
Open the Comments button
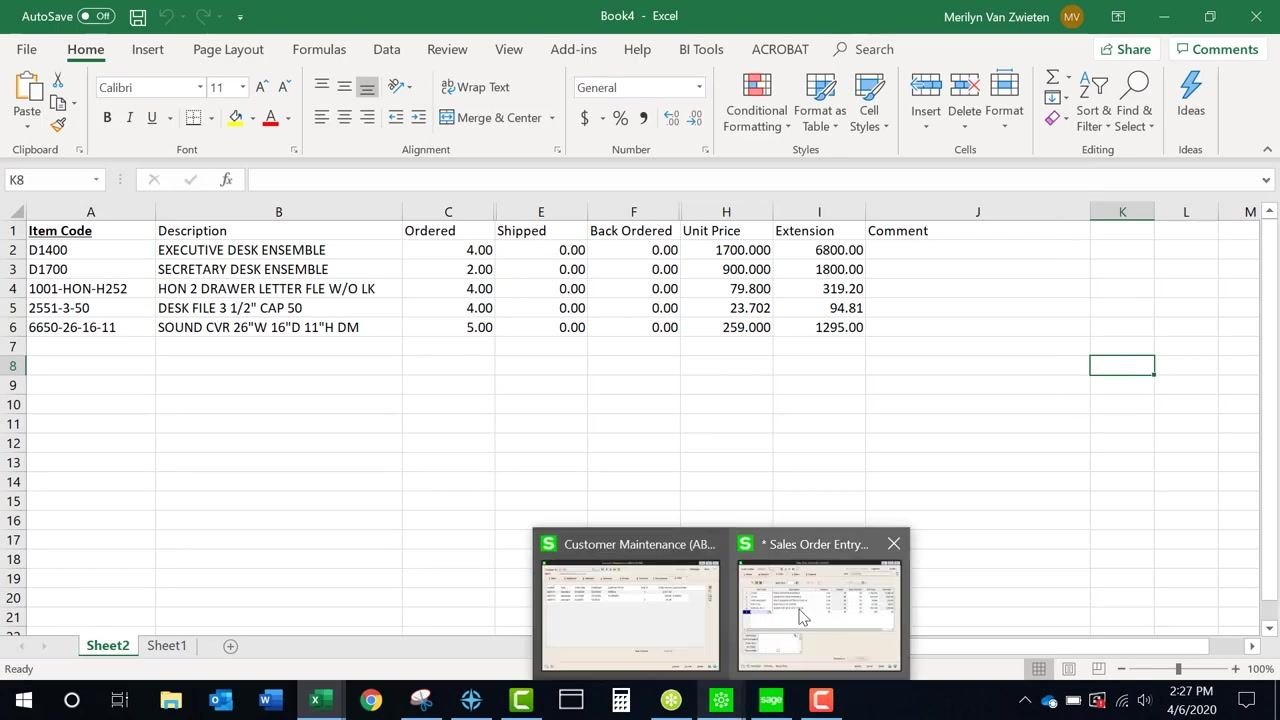click(1217, 49)
